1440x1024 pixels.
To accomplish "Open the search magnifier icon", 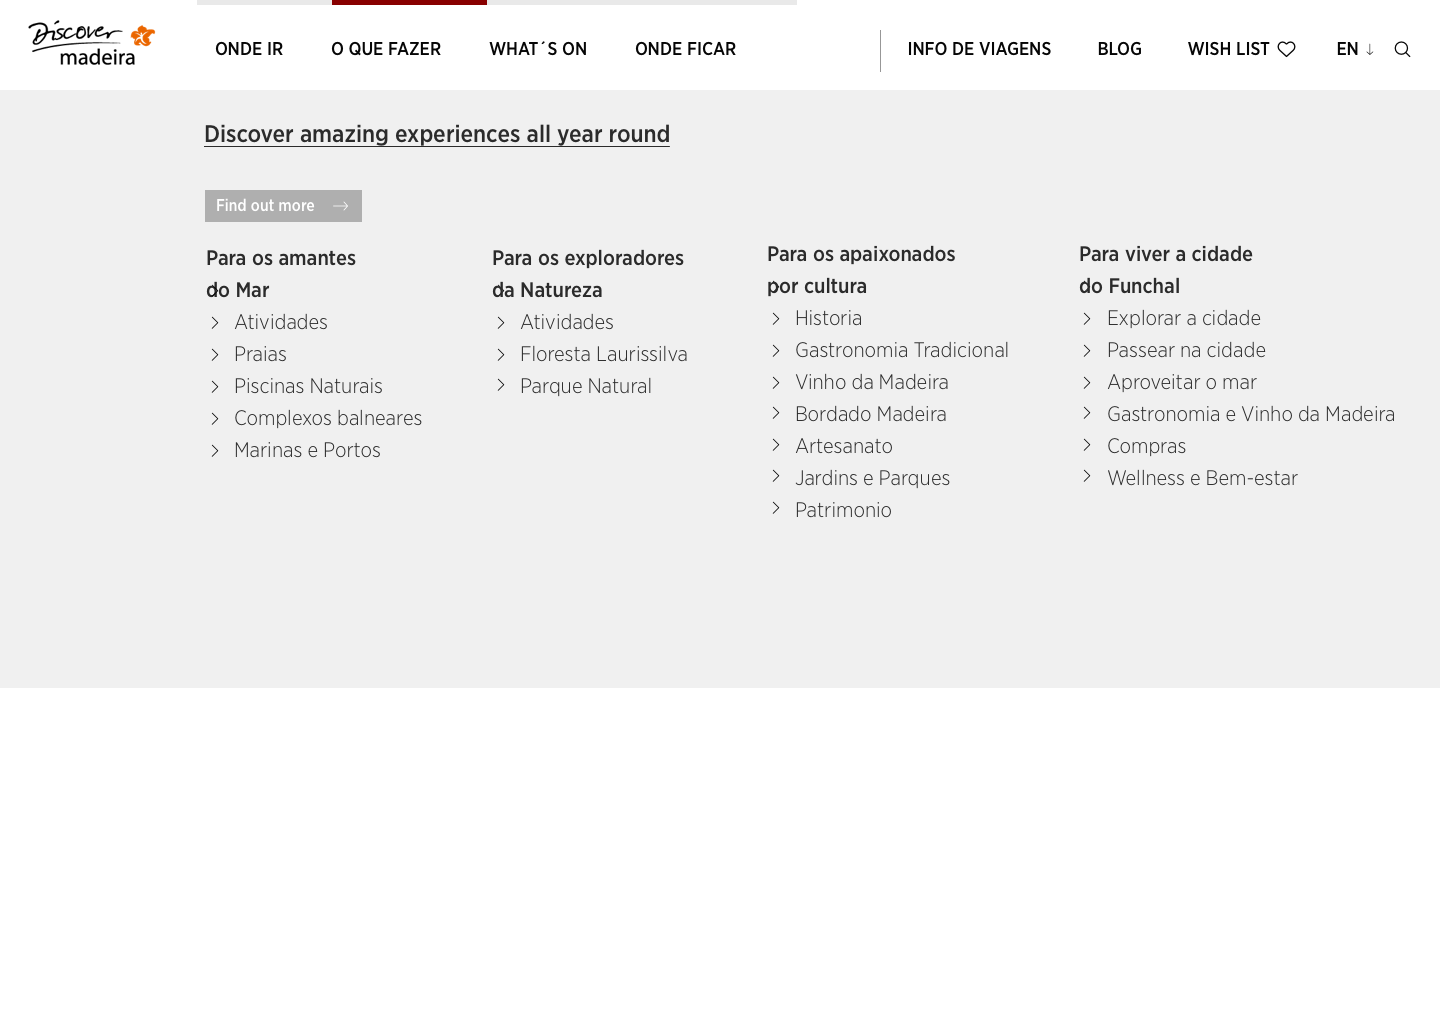I will click(x=1402, y=50).
